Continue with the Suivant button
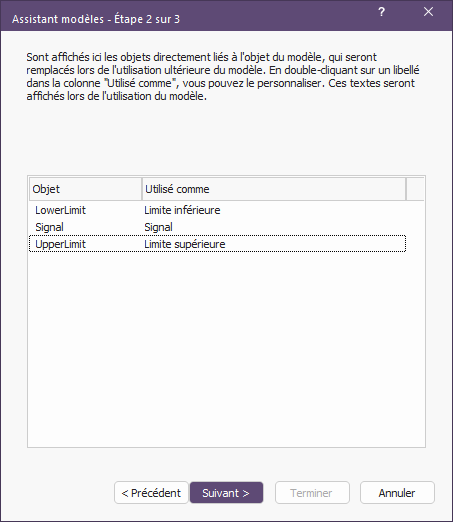Image resolution: width=453 pixels, height=522 pixels. (x=226, y=493)
